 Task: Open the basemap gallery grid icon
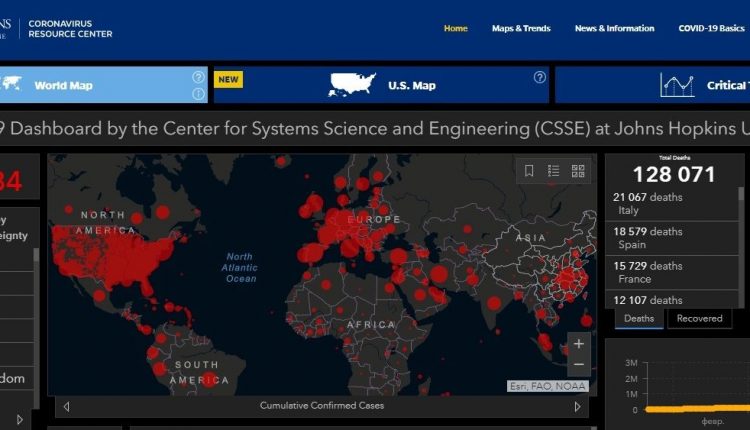(x=578, y=171)
